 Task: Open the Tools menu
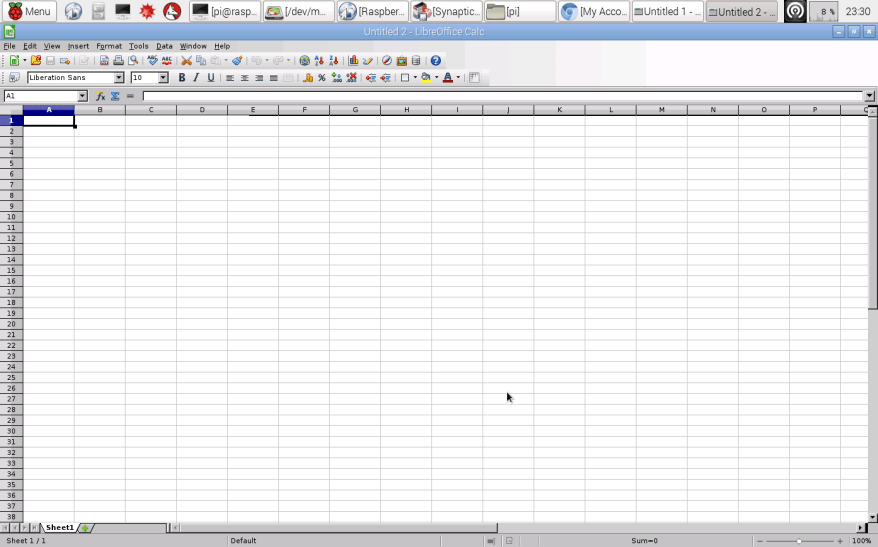(138, 46)
